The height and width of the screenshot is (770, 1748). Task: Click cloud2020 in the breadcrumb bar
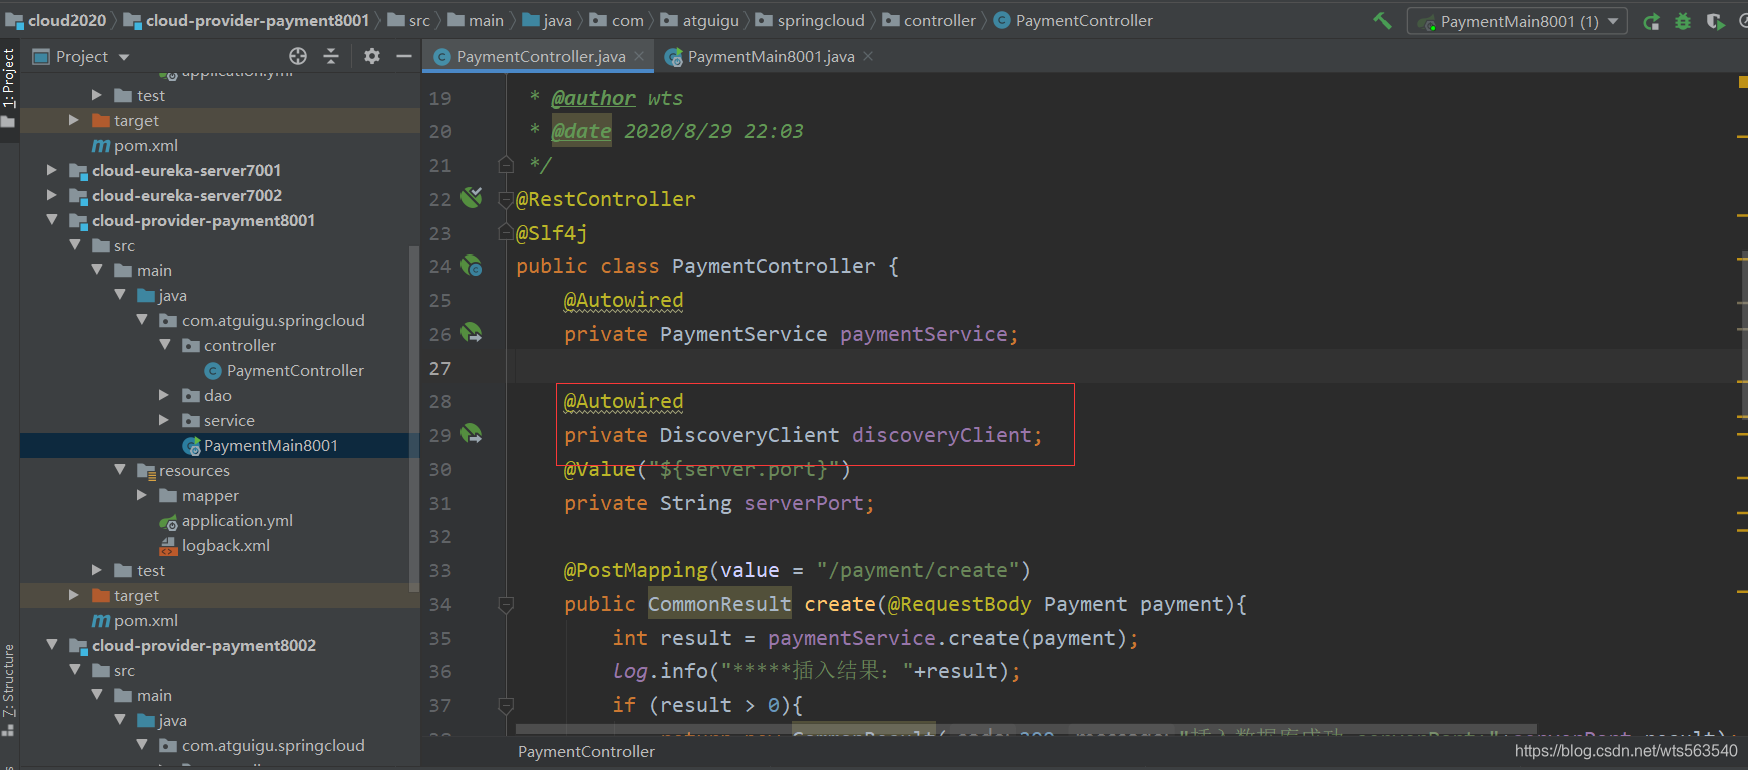pyautogui.click(x=56, y=20)
